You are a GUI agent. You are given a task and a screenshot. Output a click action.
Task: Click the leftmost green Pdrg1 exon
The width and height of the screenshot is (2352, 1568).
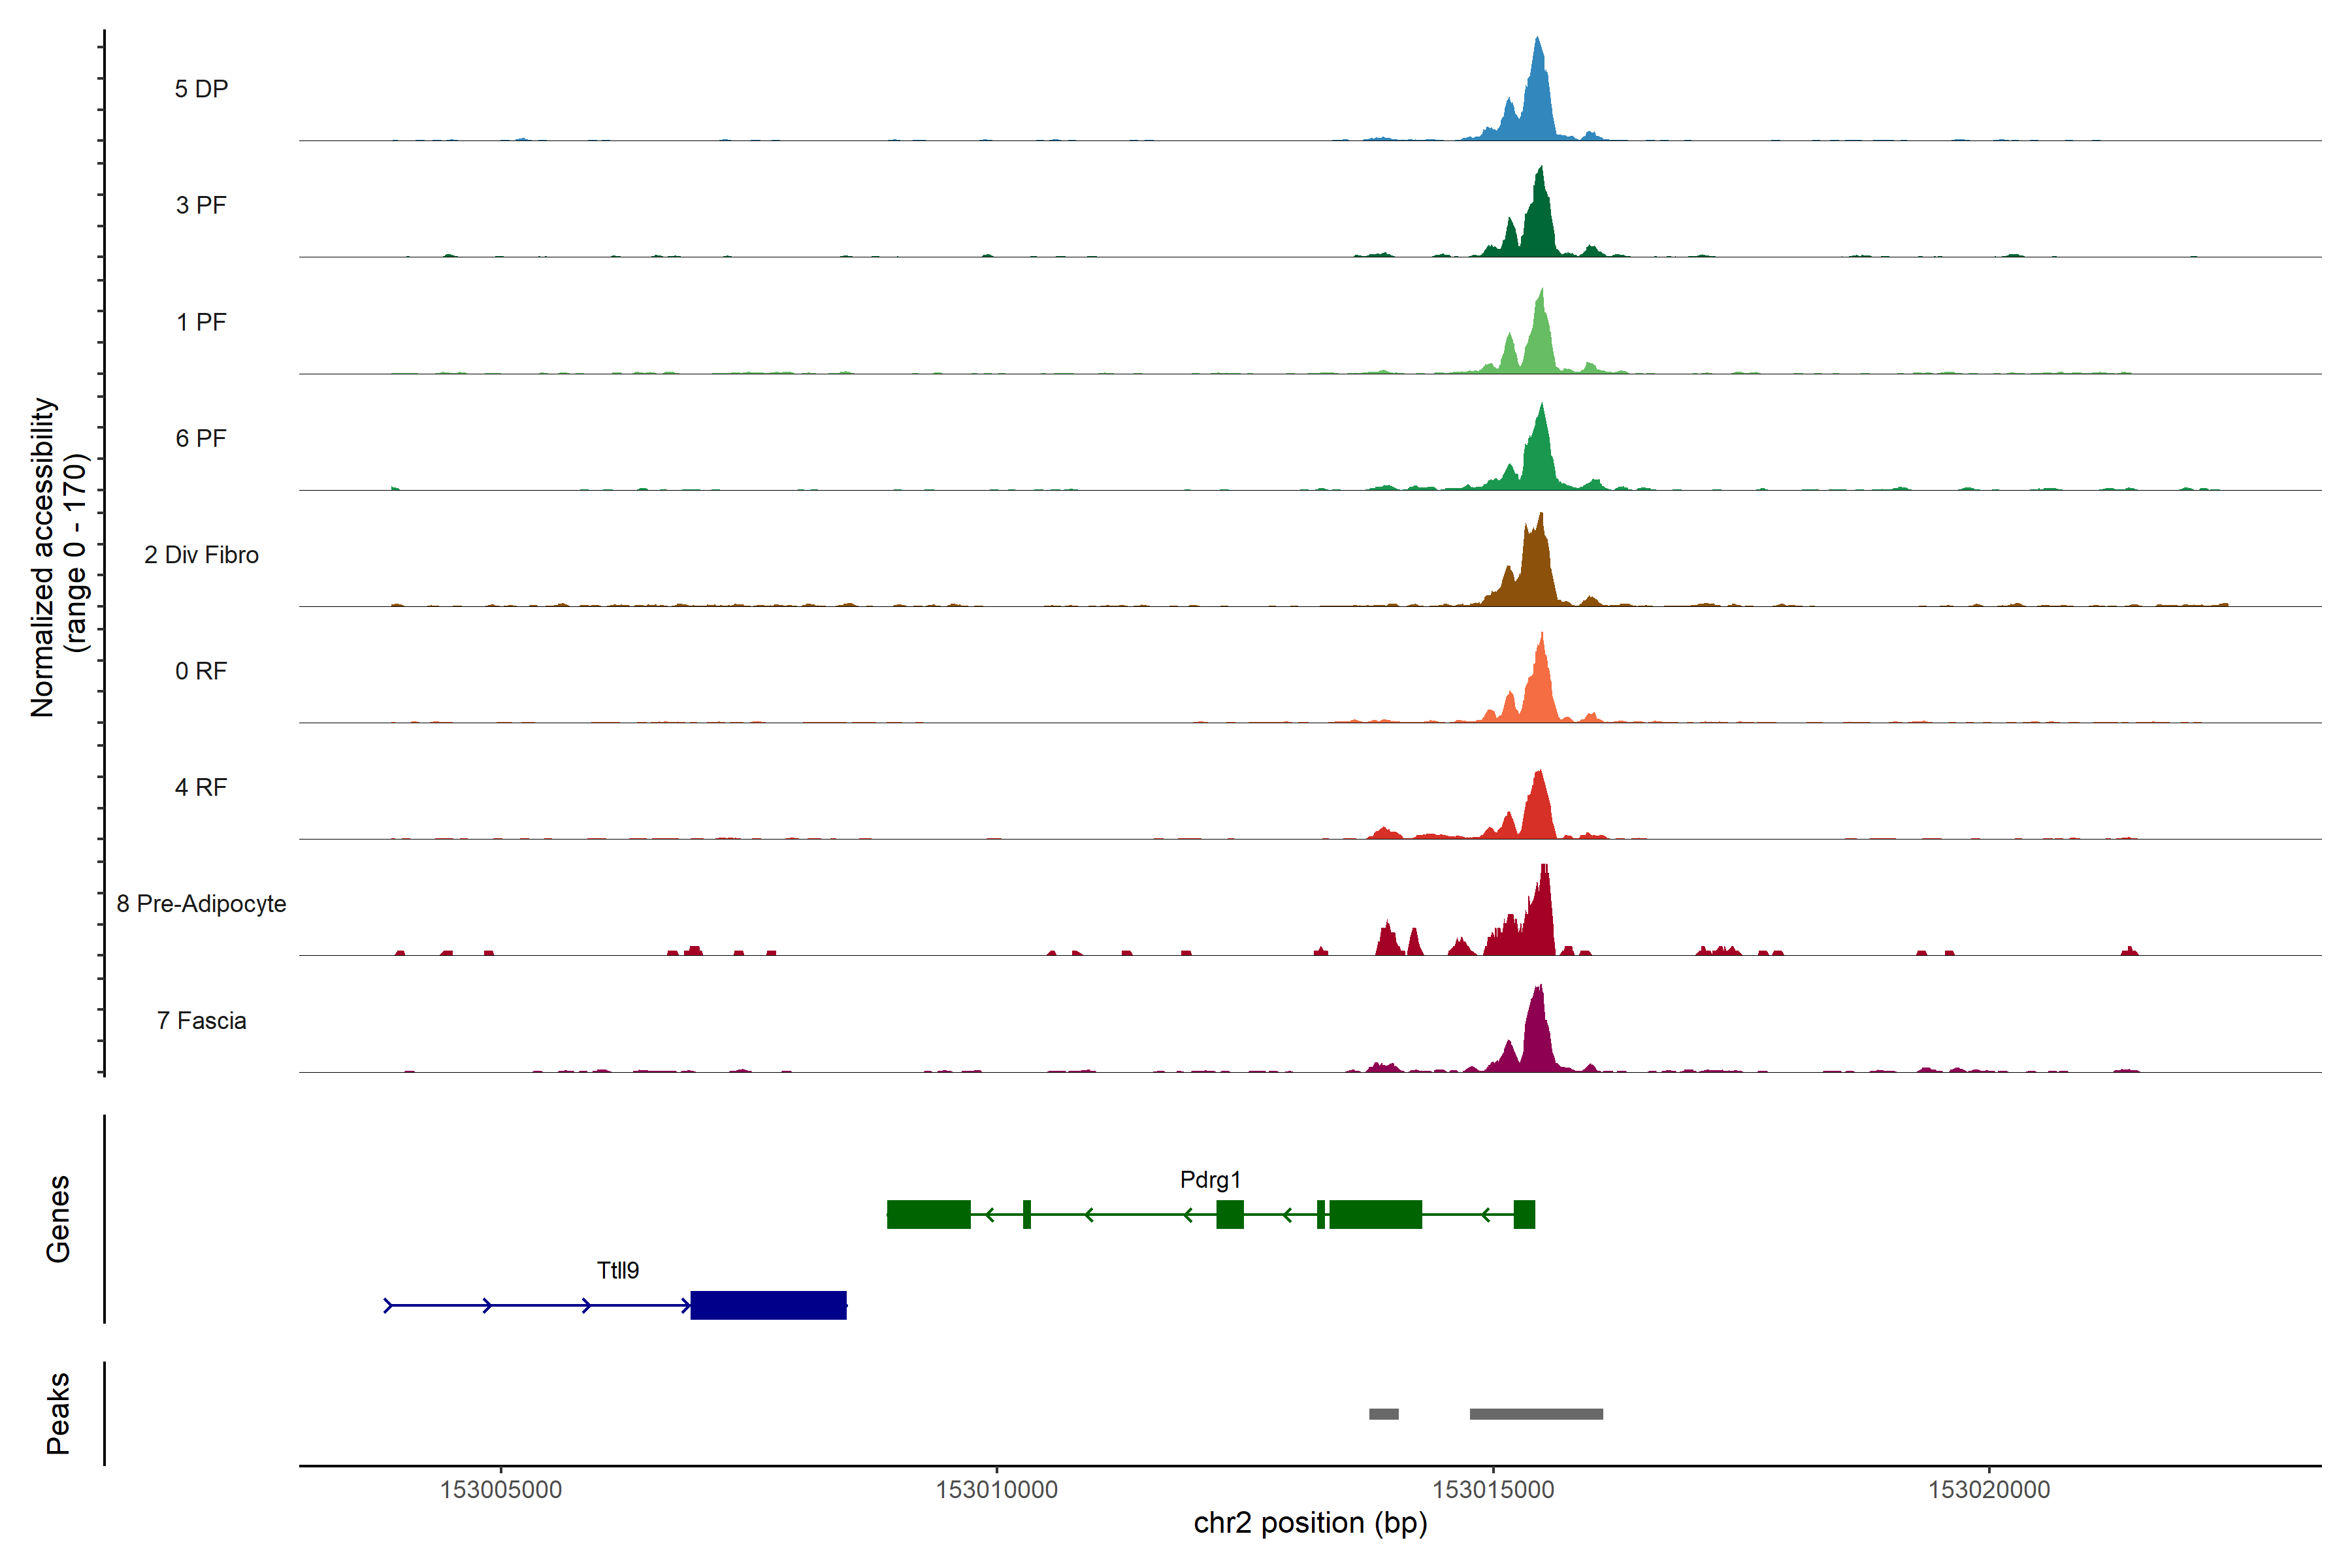(x=928, y=1215)
